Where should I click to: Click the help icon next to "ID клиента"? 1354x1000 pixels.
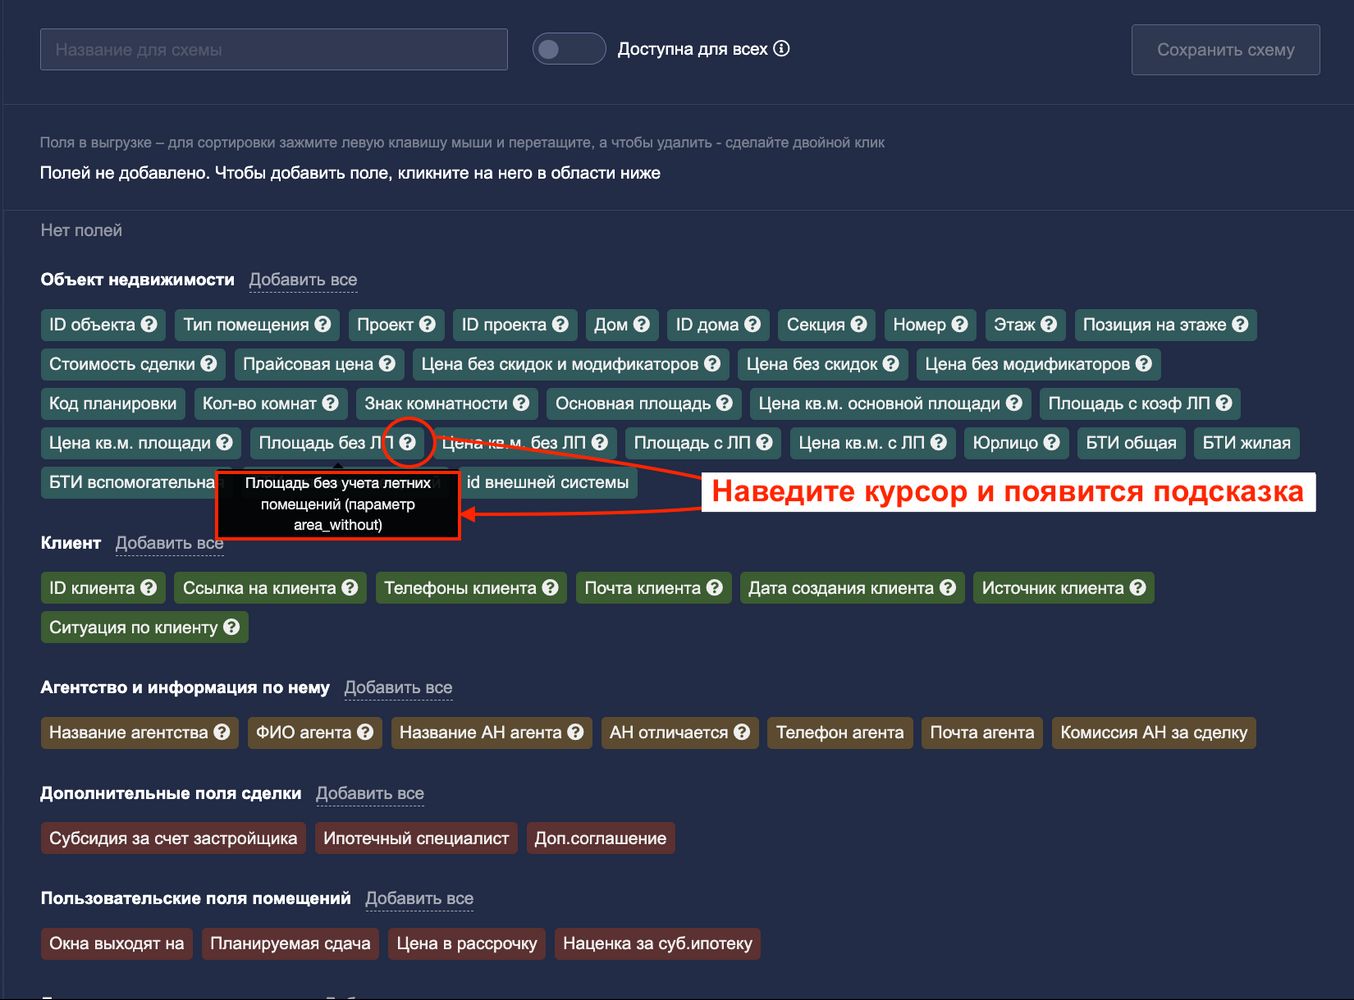149,588
